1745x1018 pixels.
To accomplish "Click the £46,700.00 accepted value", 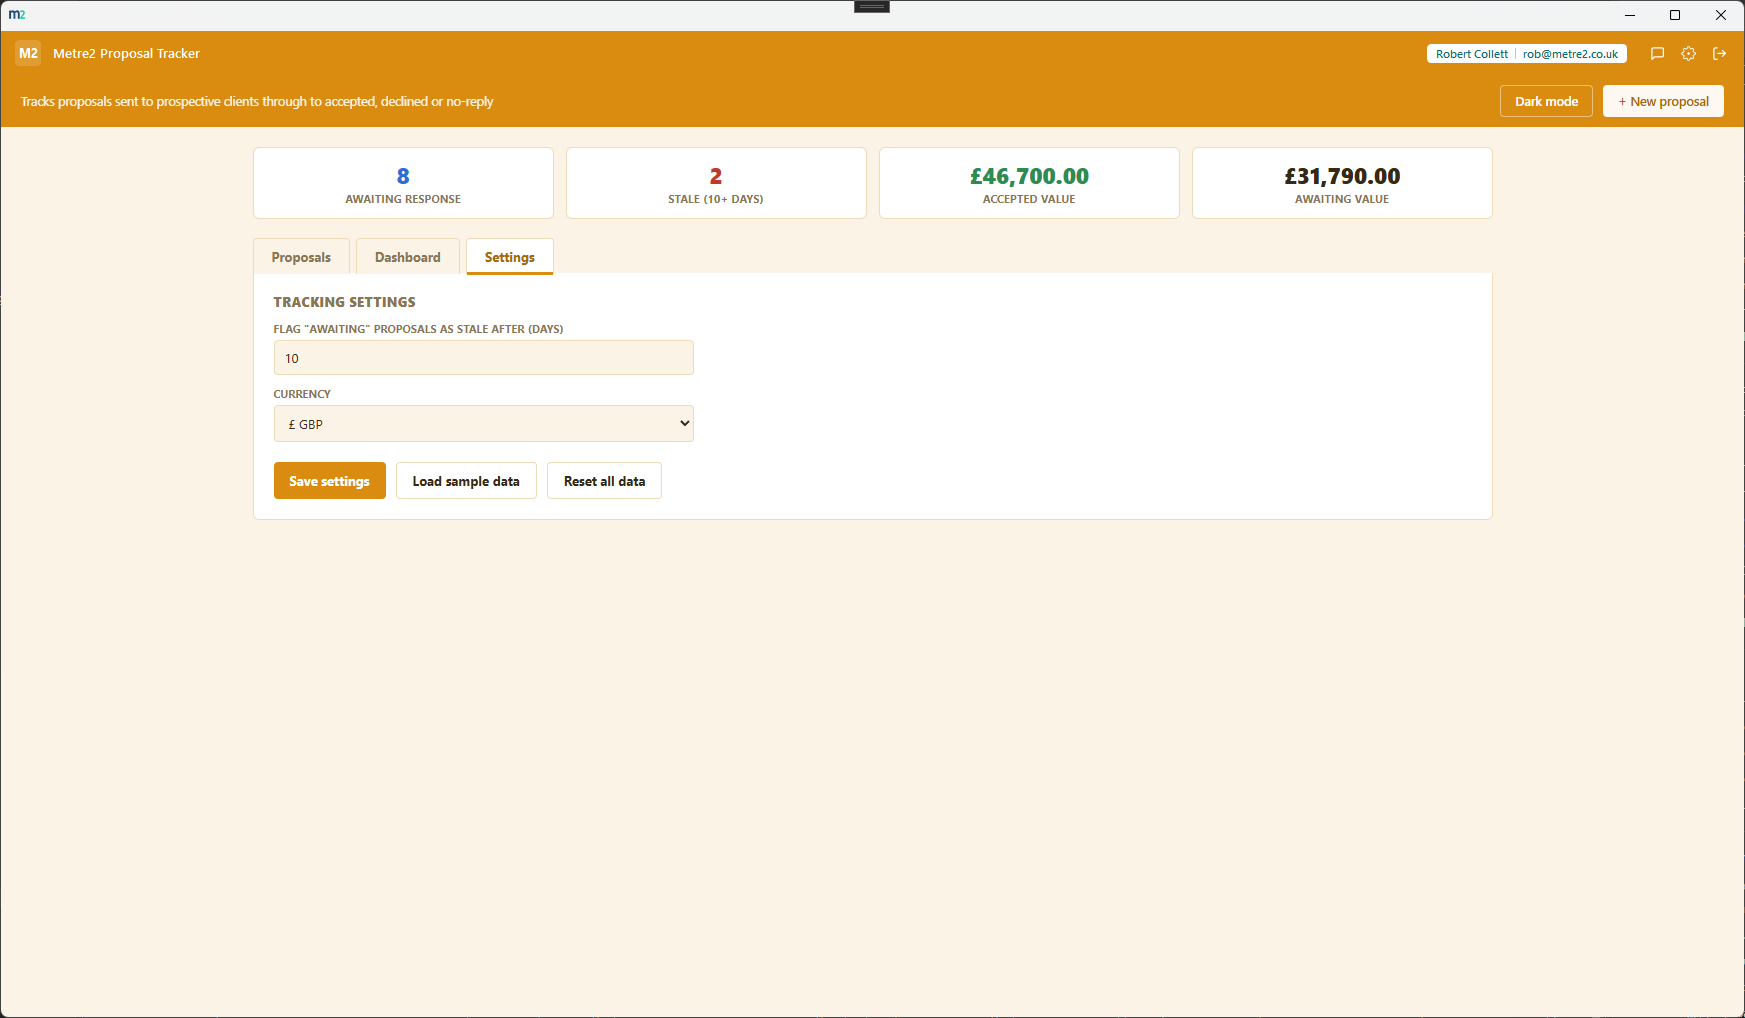I will [1029, 176].
